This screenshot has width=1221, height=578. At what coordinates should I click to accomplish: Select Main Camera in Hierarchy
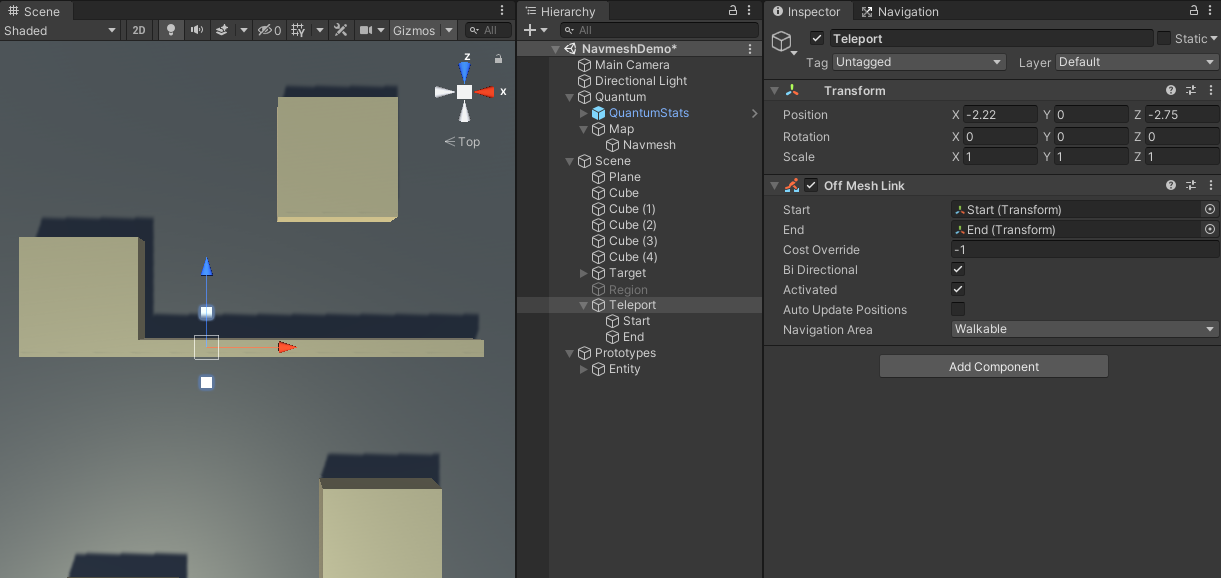click(632, 65)
